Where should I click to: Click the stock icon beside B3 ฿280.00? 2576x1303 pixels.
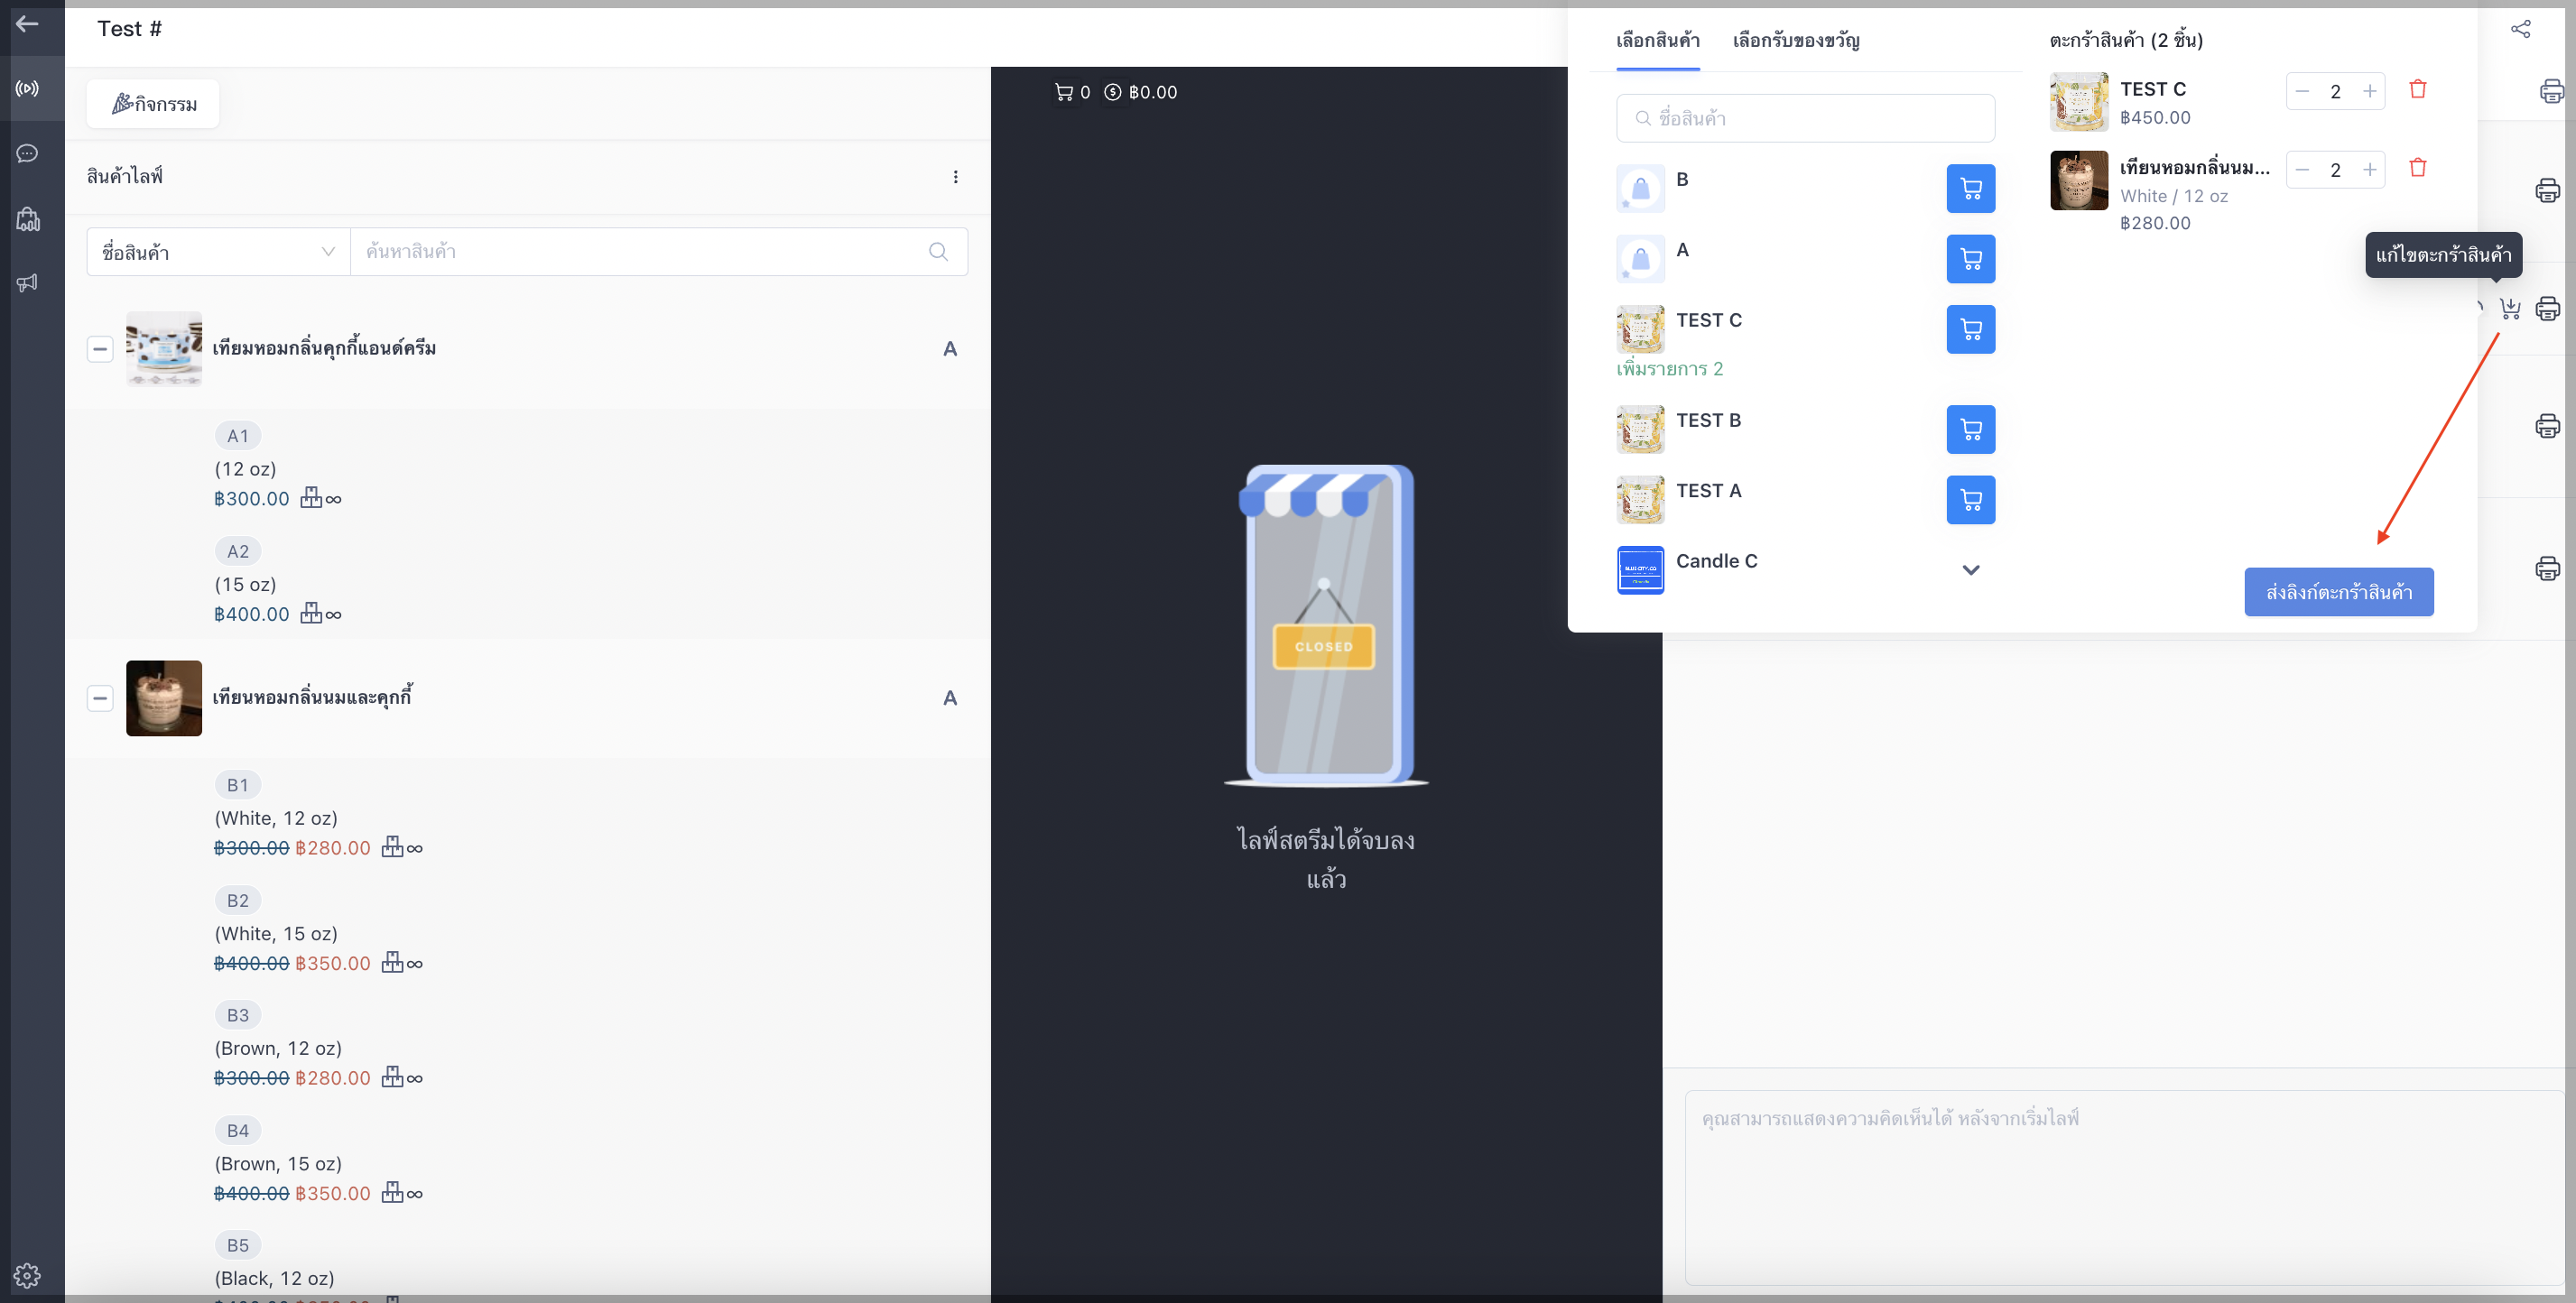(x=392, y=1077)
